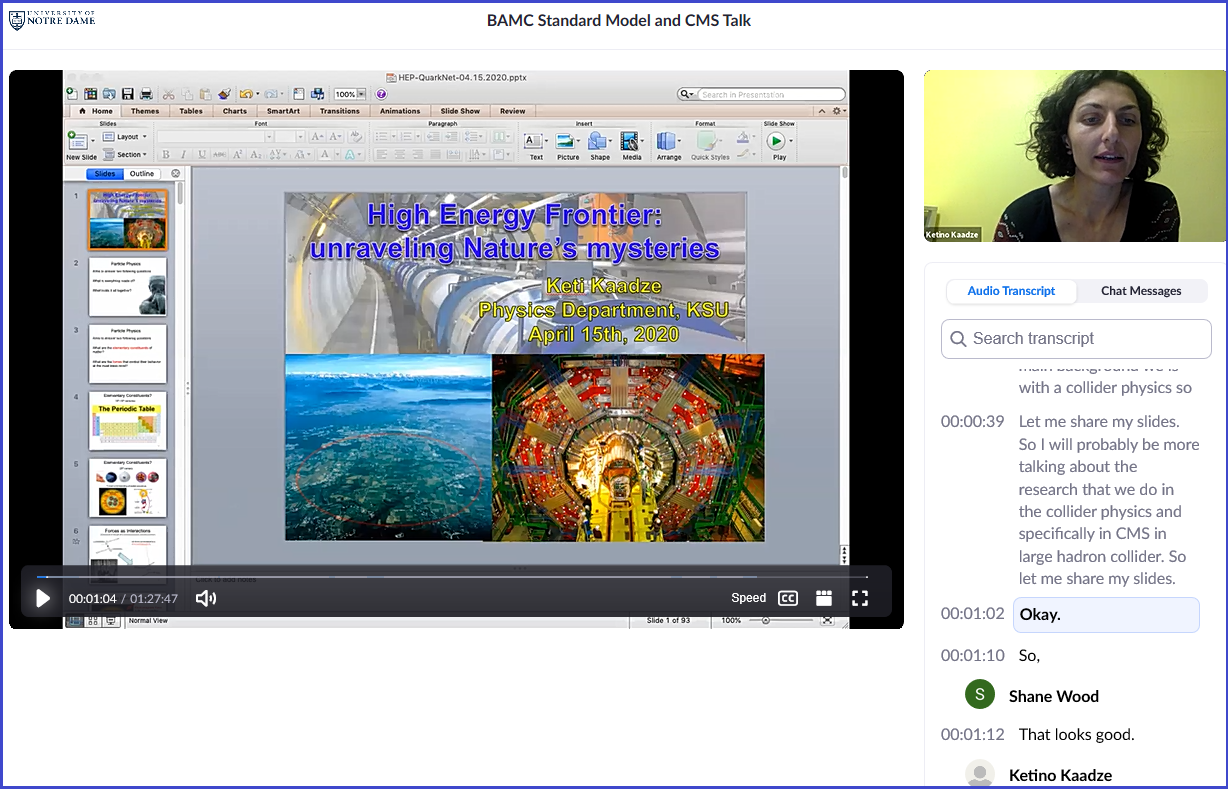Click the 00:00:39 transcript timestamp

[972, 421]
